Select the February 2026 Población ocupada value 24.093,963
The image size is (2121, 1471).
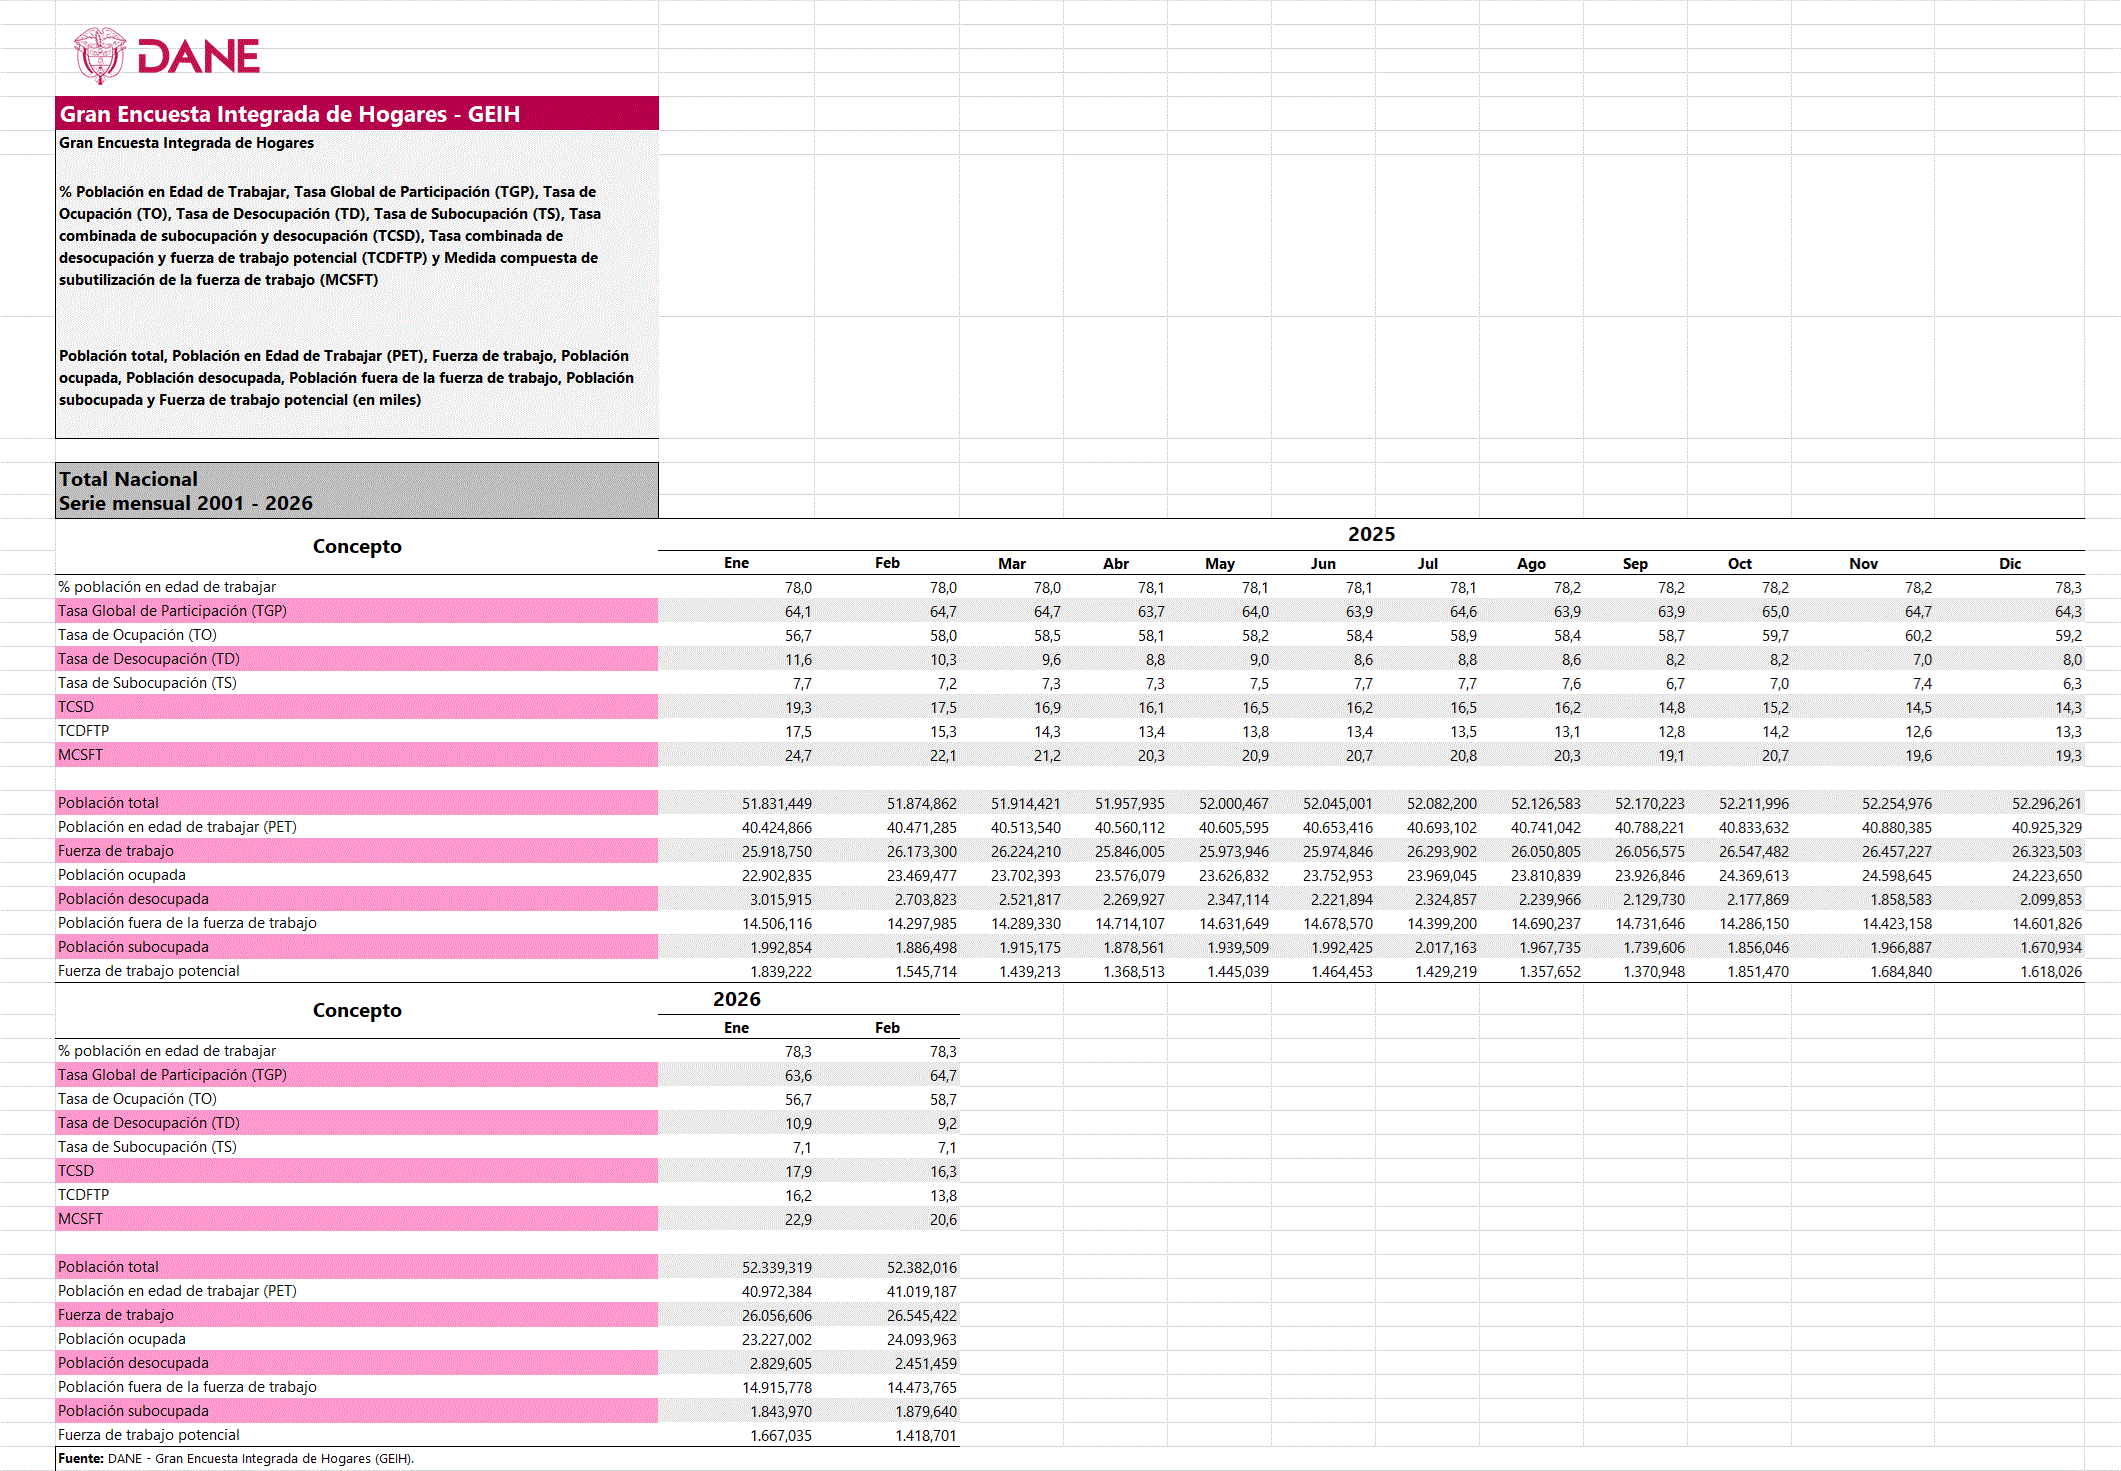click(921, 1340)
